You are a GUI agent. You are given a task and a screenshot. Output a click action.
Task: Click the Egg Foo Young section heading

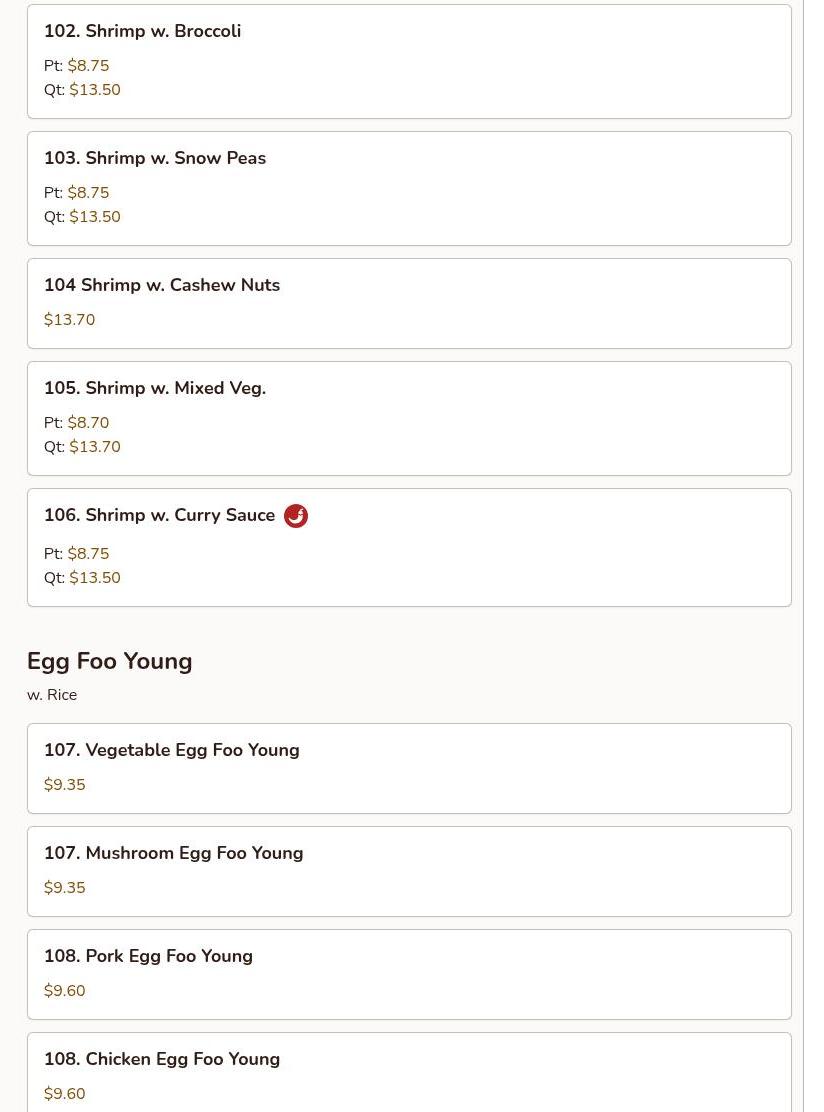(x=110, y=662)
